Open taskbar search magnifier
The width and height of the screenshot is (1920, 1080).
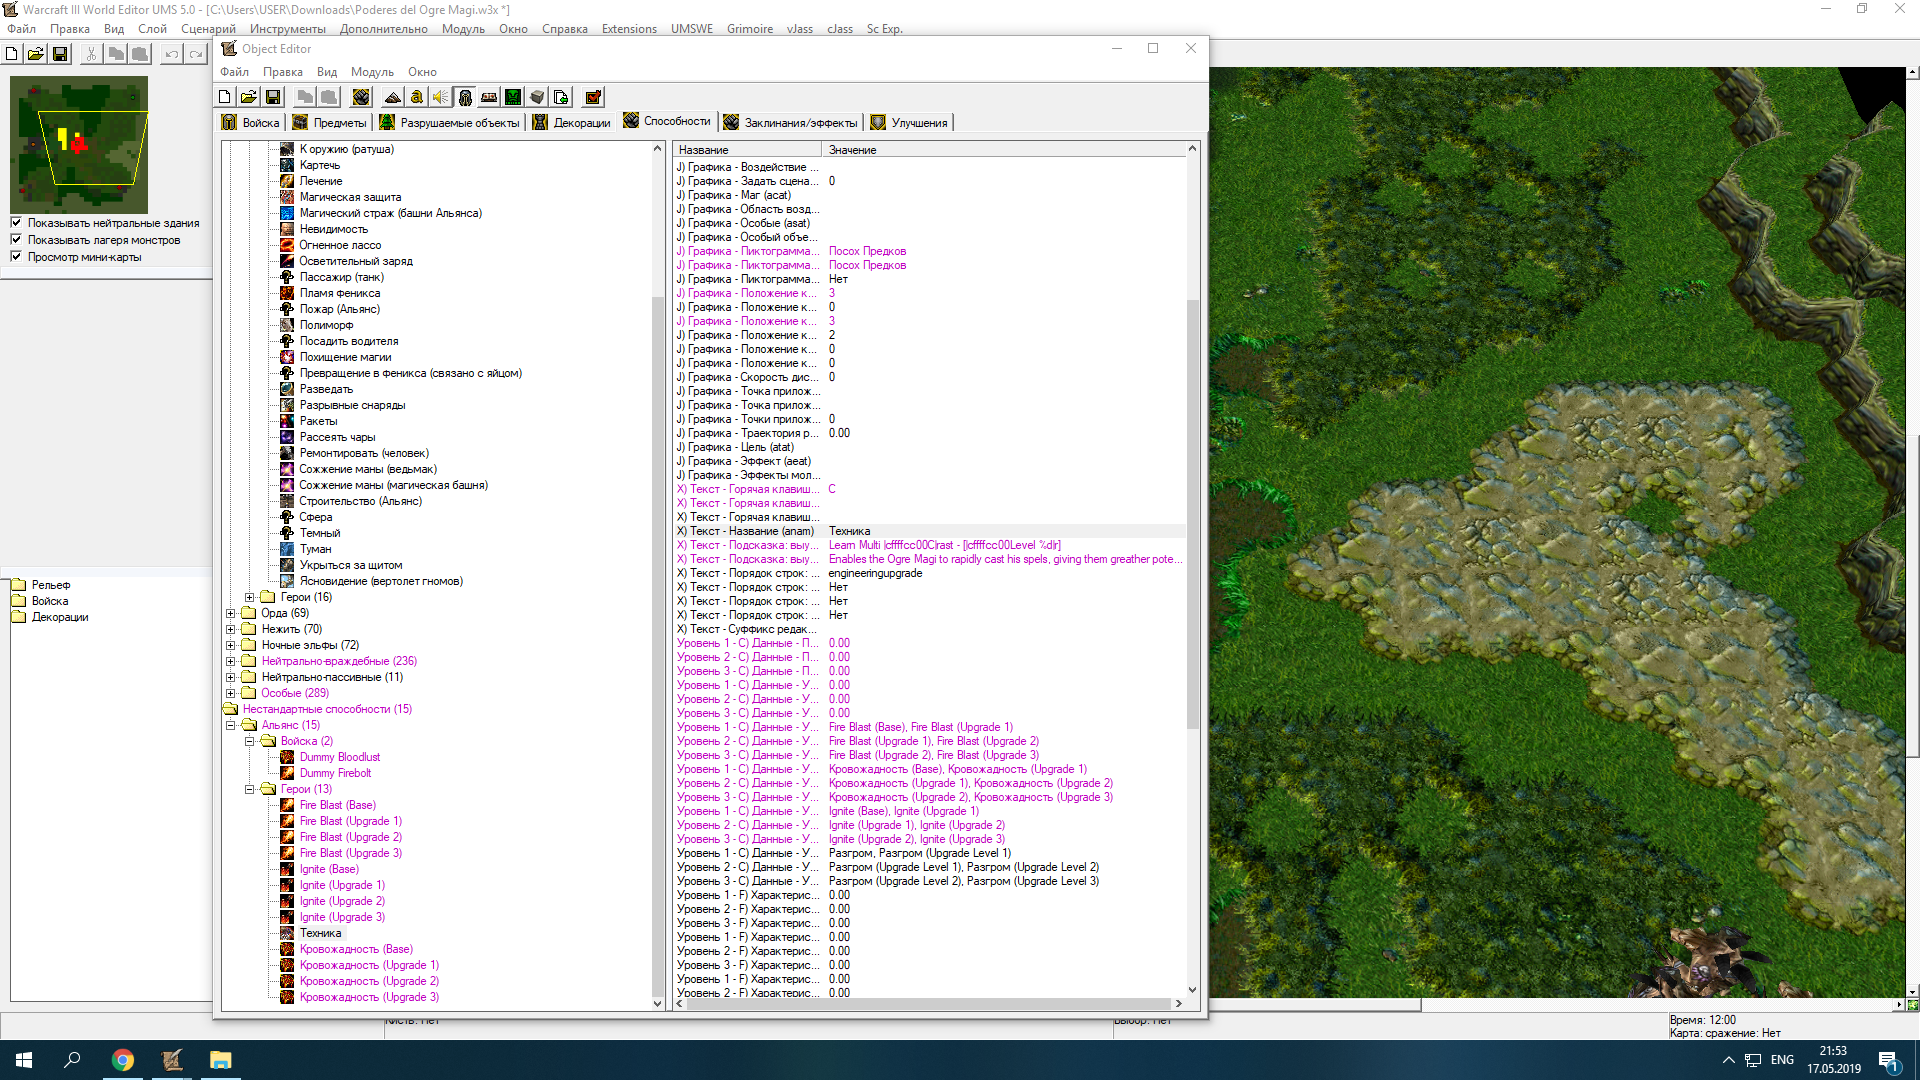click(72, 1060)
